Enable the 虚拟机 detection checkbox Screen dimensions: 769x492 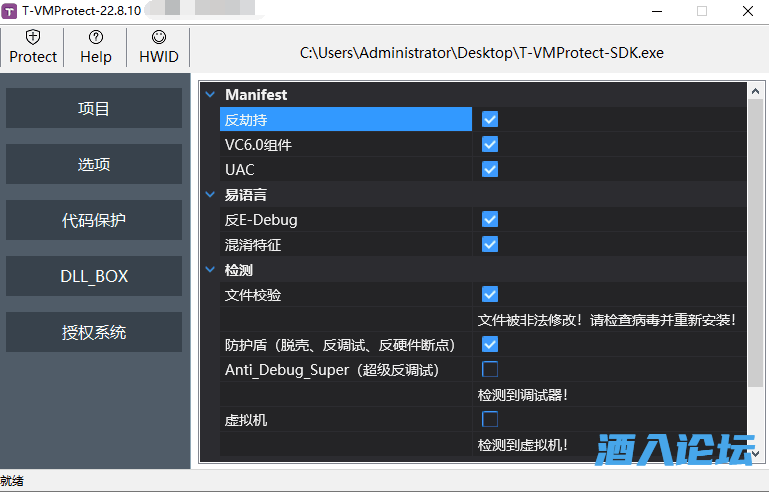click(x=490, y=419)
